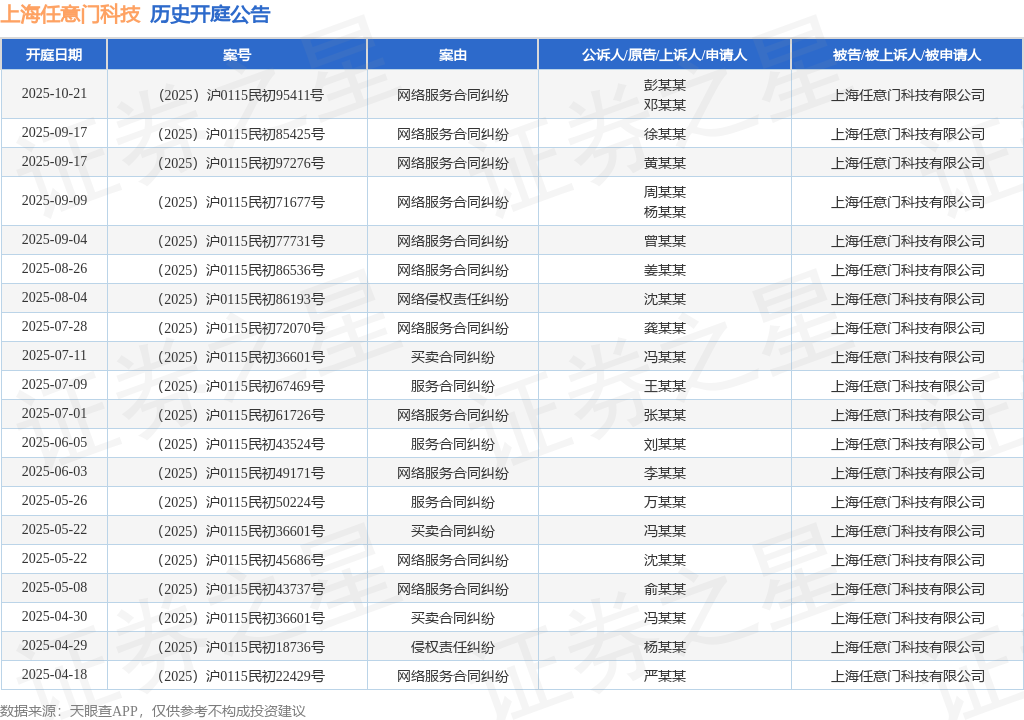Screen dimensions: 1024x720
Task: Click plaintiff 刘某某
Action: tap(665, 444)
